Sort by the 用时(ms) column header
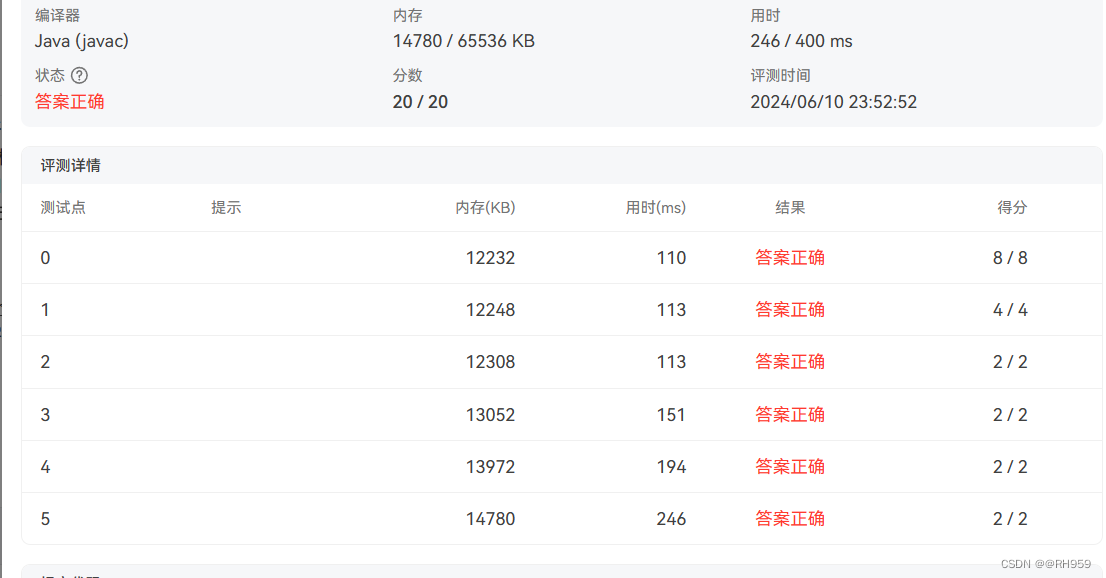The width and height of the screenshot is (1106, 578). coord(656,207)
